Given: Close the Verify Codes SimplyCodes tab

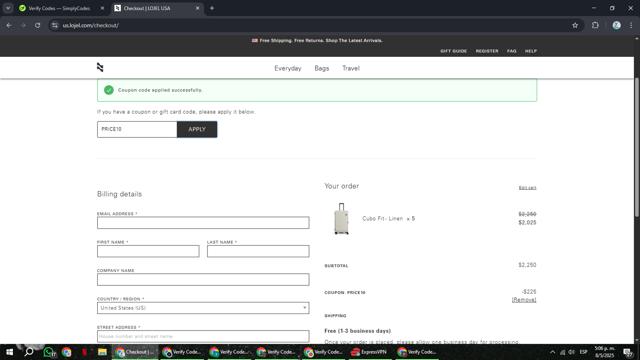Looking at the screenshot, I should 102,8.
